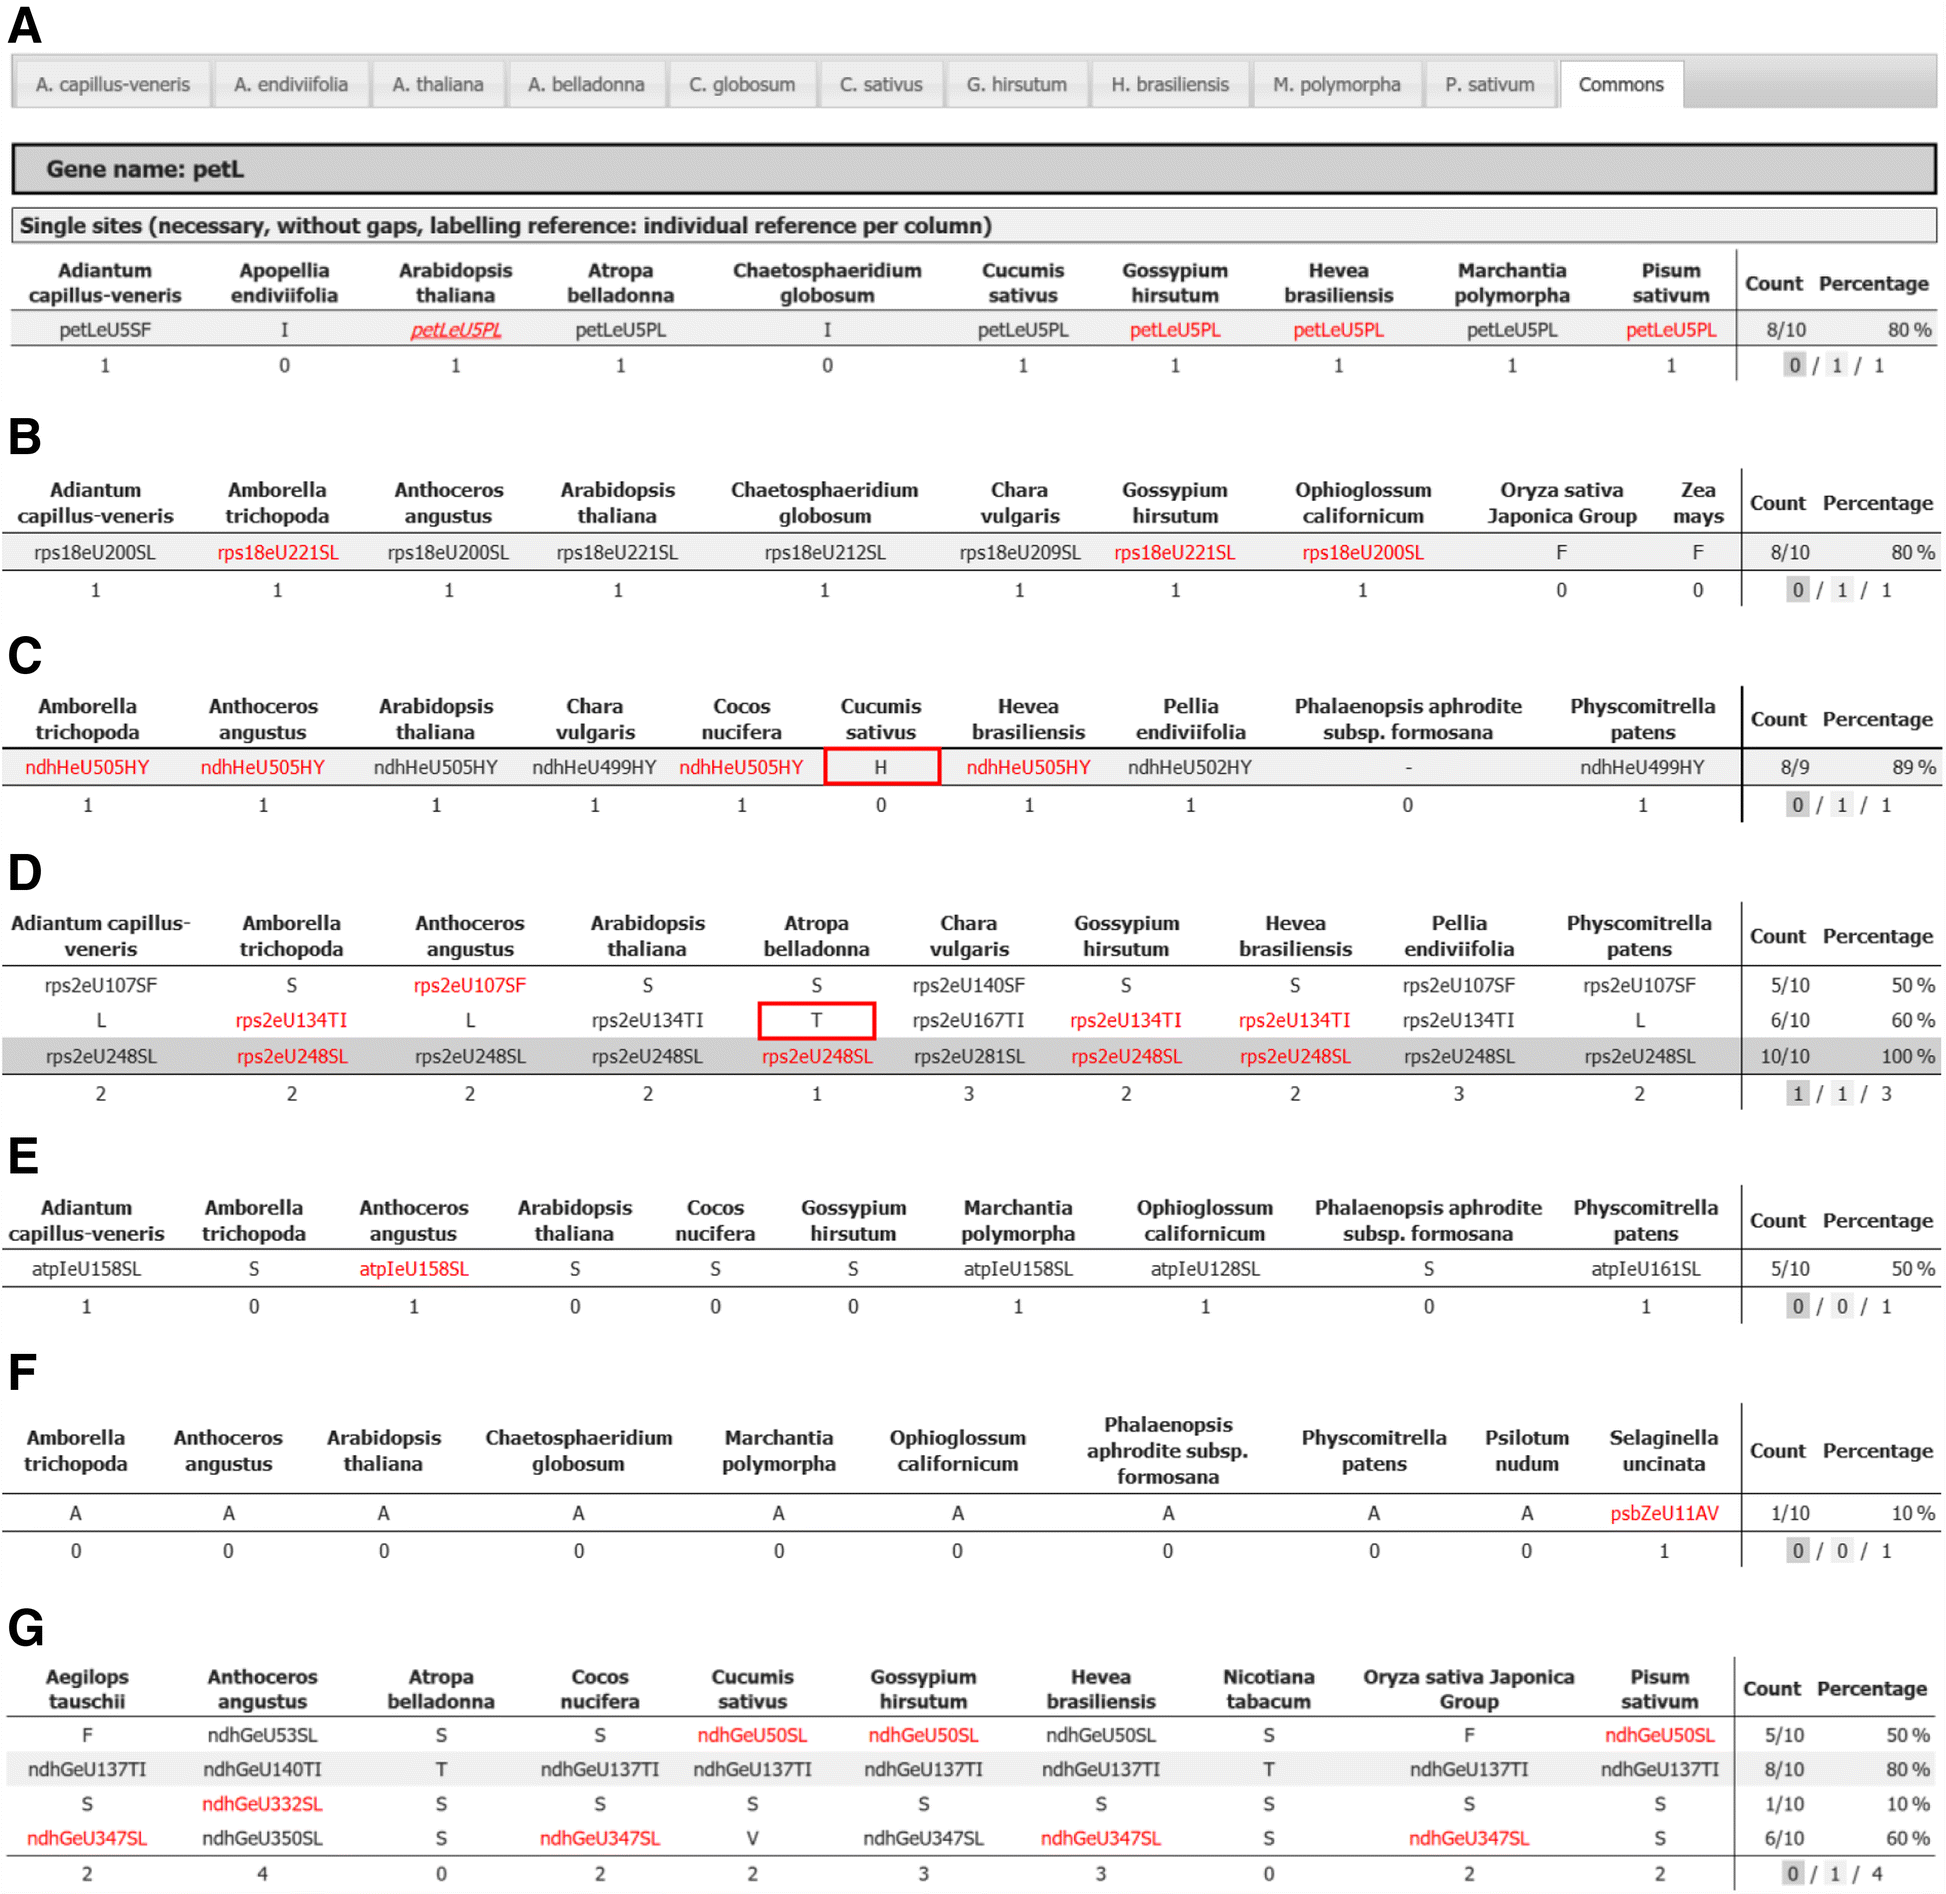Click ndhGeU350SL under Anthoceros angustus

pos(262,1838)
